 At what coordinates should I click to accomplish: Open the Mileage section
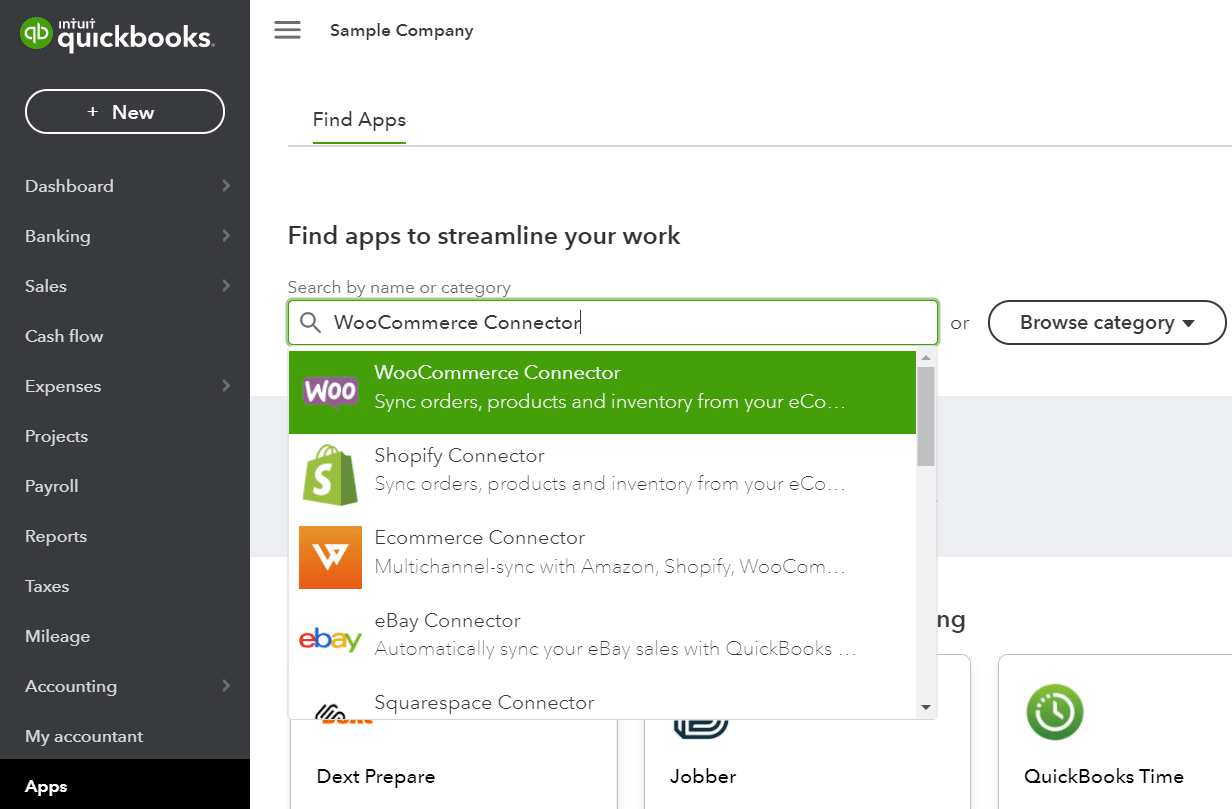pyautogui.click(x=125, y=636)
